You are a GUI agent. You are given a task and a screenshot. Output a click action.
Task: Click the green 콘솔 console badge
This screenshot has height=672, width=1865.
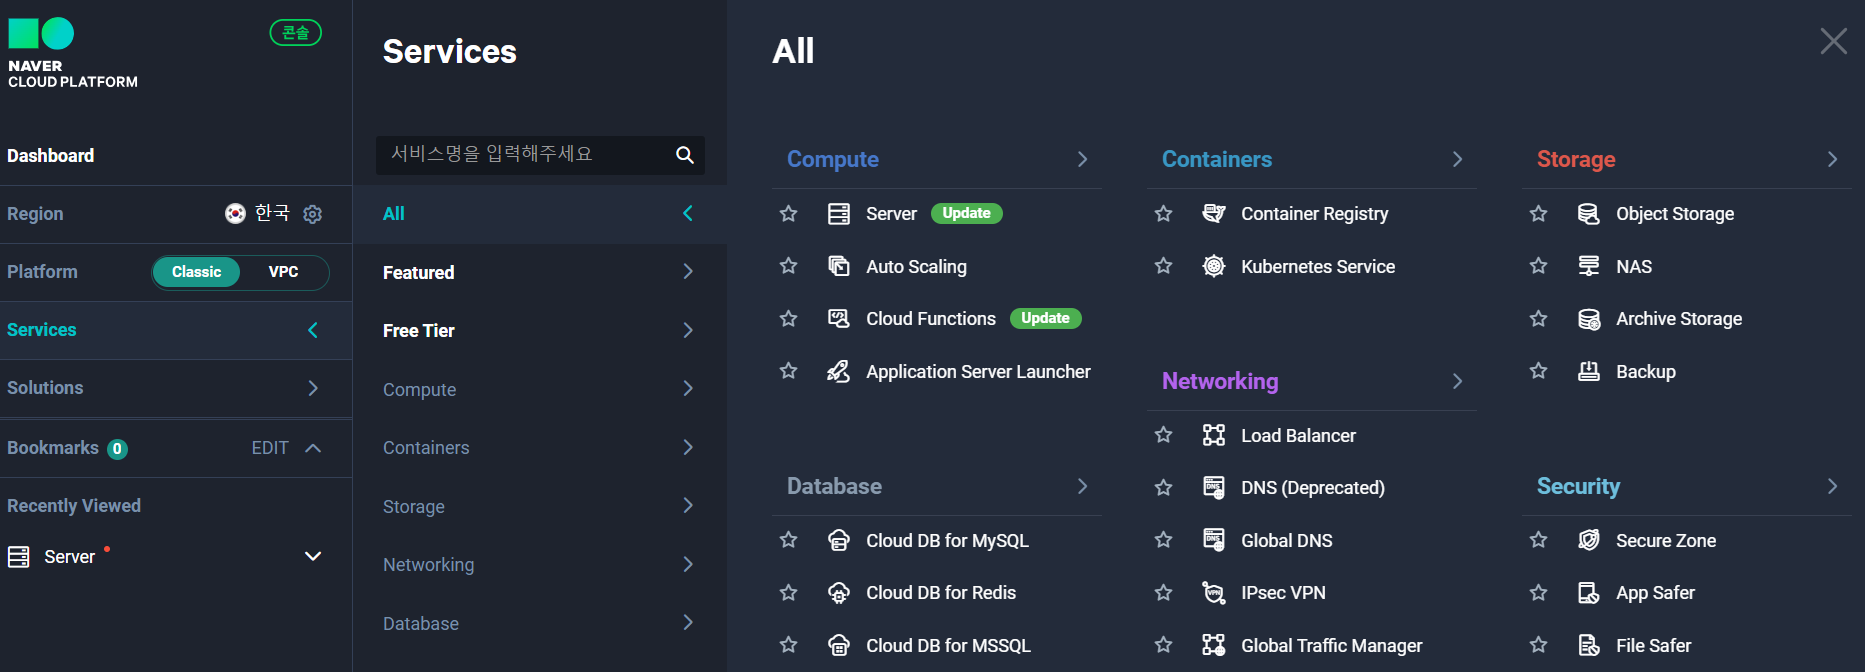pos(296,33)
